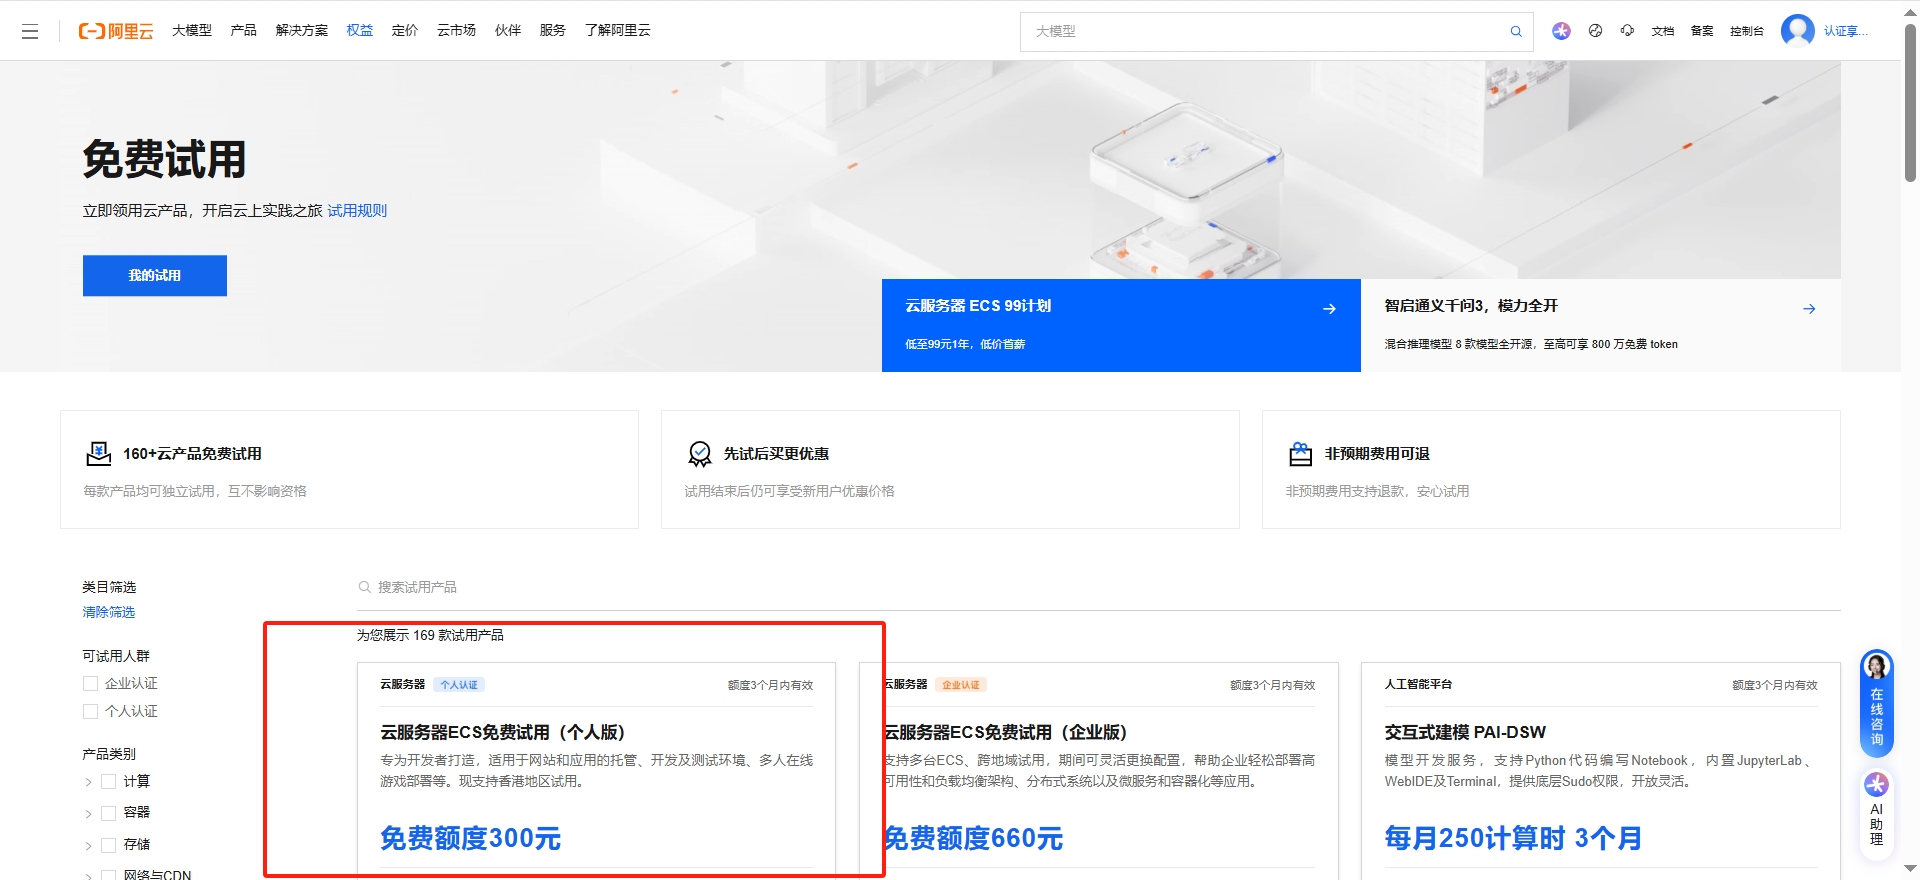Click the headset support icon in header
Screen dimensions: 1920x880
tap(1627, 31)
